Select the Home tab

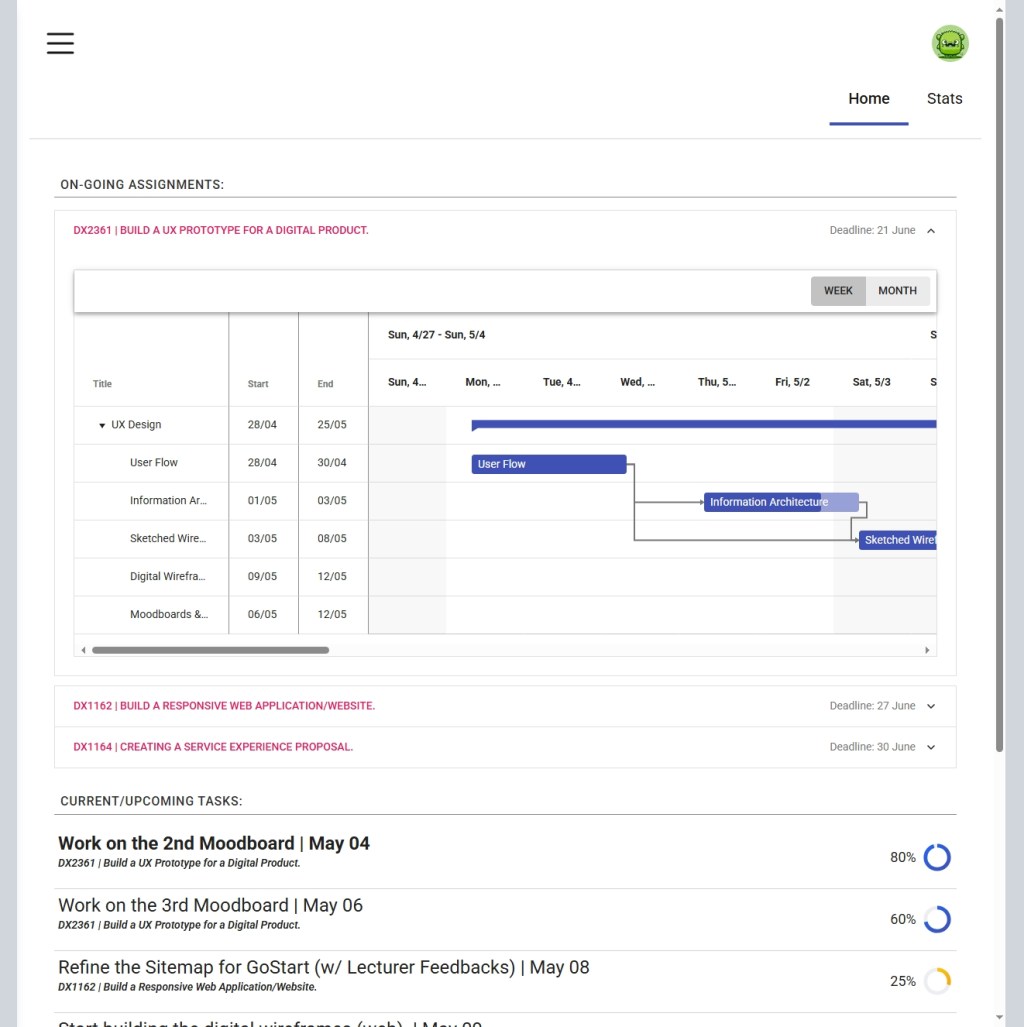pyautogui.click(x=868, y=99)
